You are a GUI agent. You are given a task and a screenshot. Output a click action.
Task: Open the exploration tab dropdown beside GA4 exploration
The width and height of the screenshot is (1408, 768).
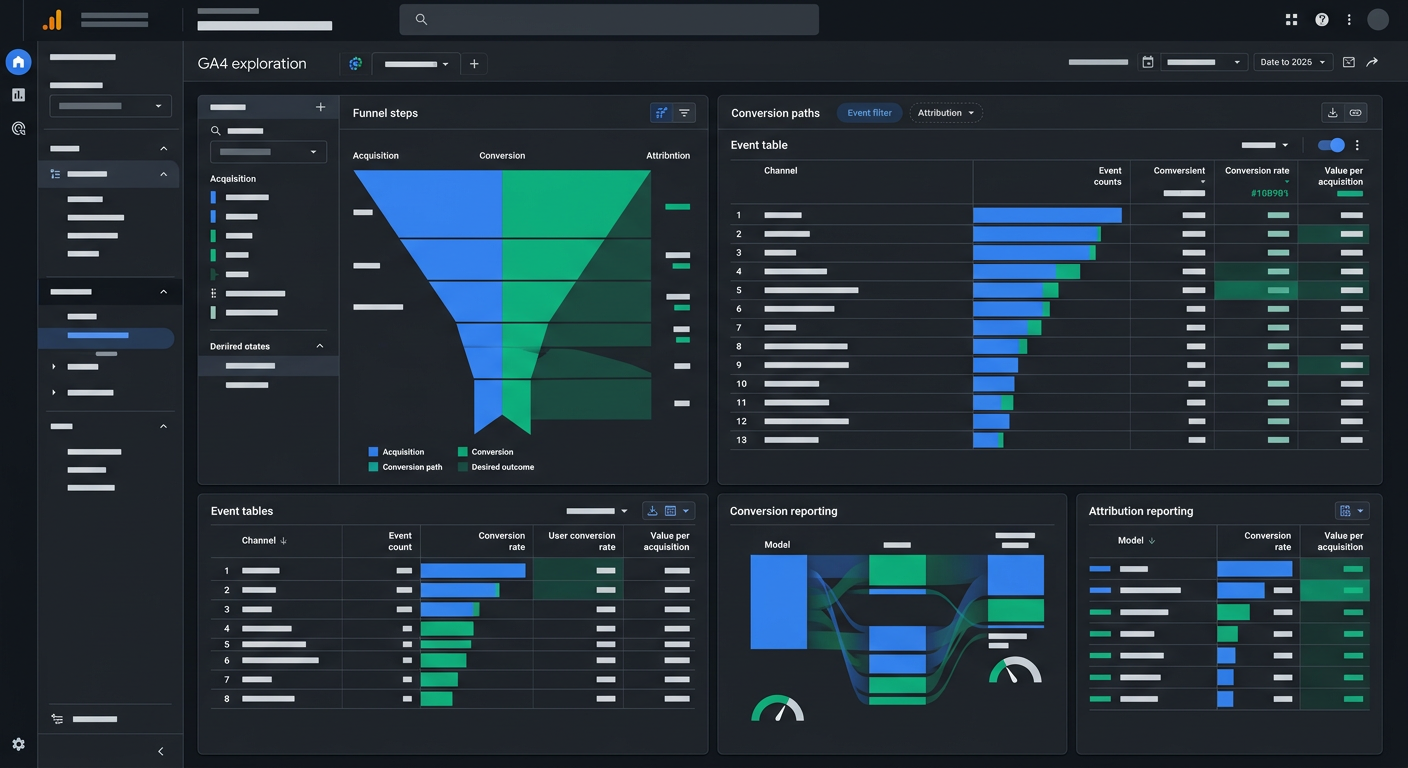(416, 64)
